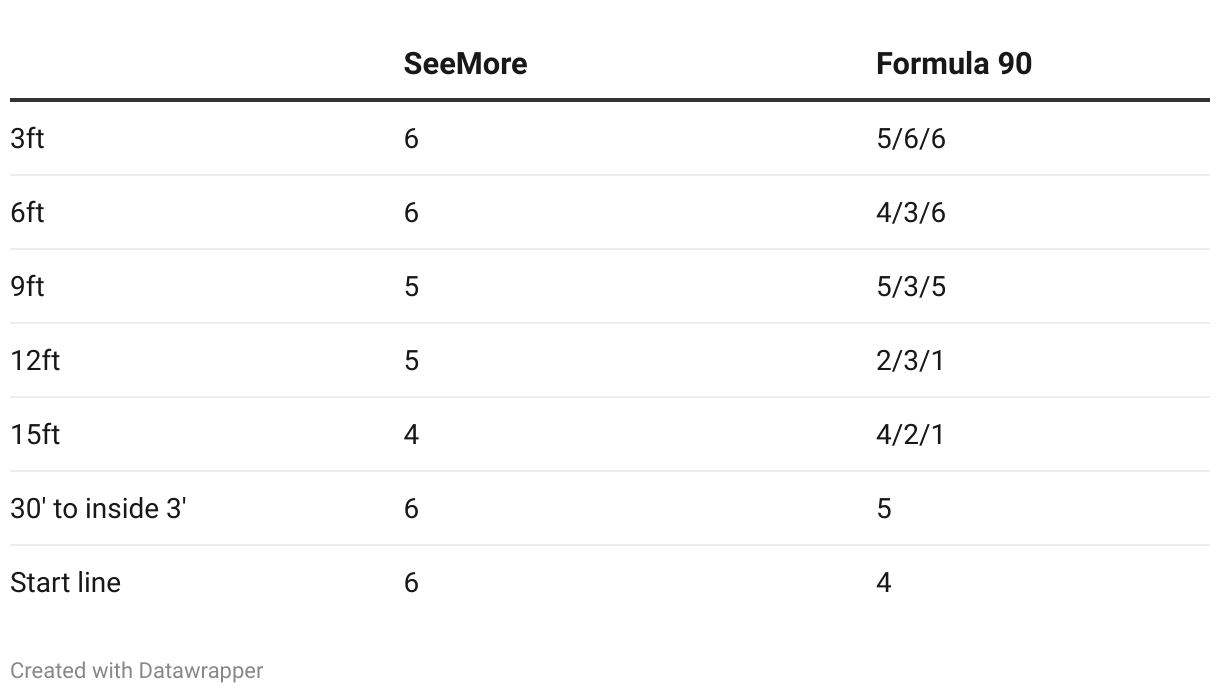
Task: Click the 5/3/5 Formula 90 cell
Action: (910, 286)
